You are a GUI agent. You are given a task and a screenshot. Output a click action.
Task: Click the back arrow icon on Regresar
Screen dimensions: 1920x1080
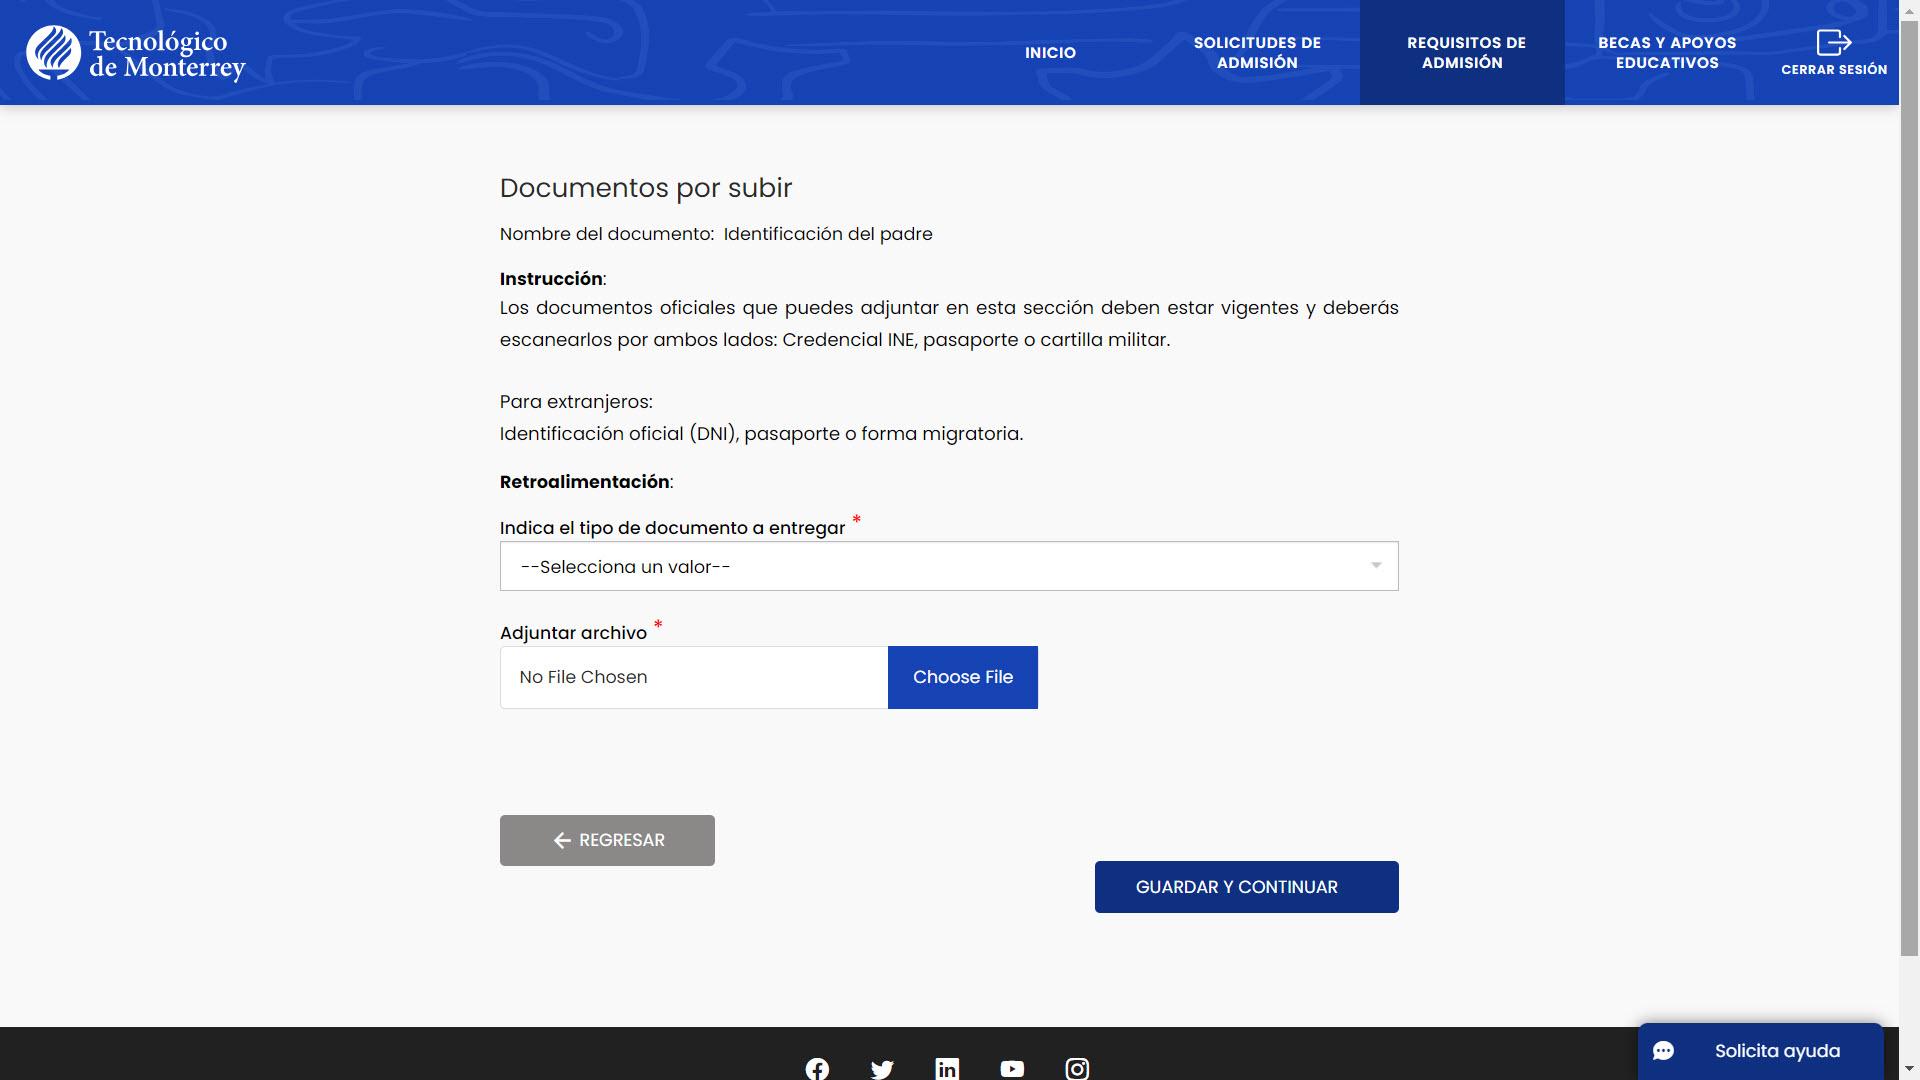pyautogui.click(x=562, y=841)
